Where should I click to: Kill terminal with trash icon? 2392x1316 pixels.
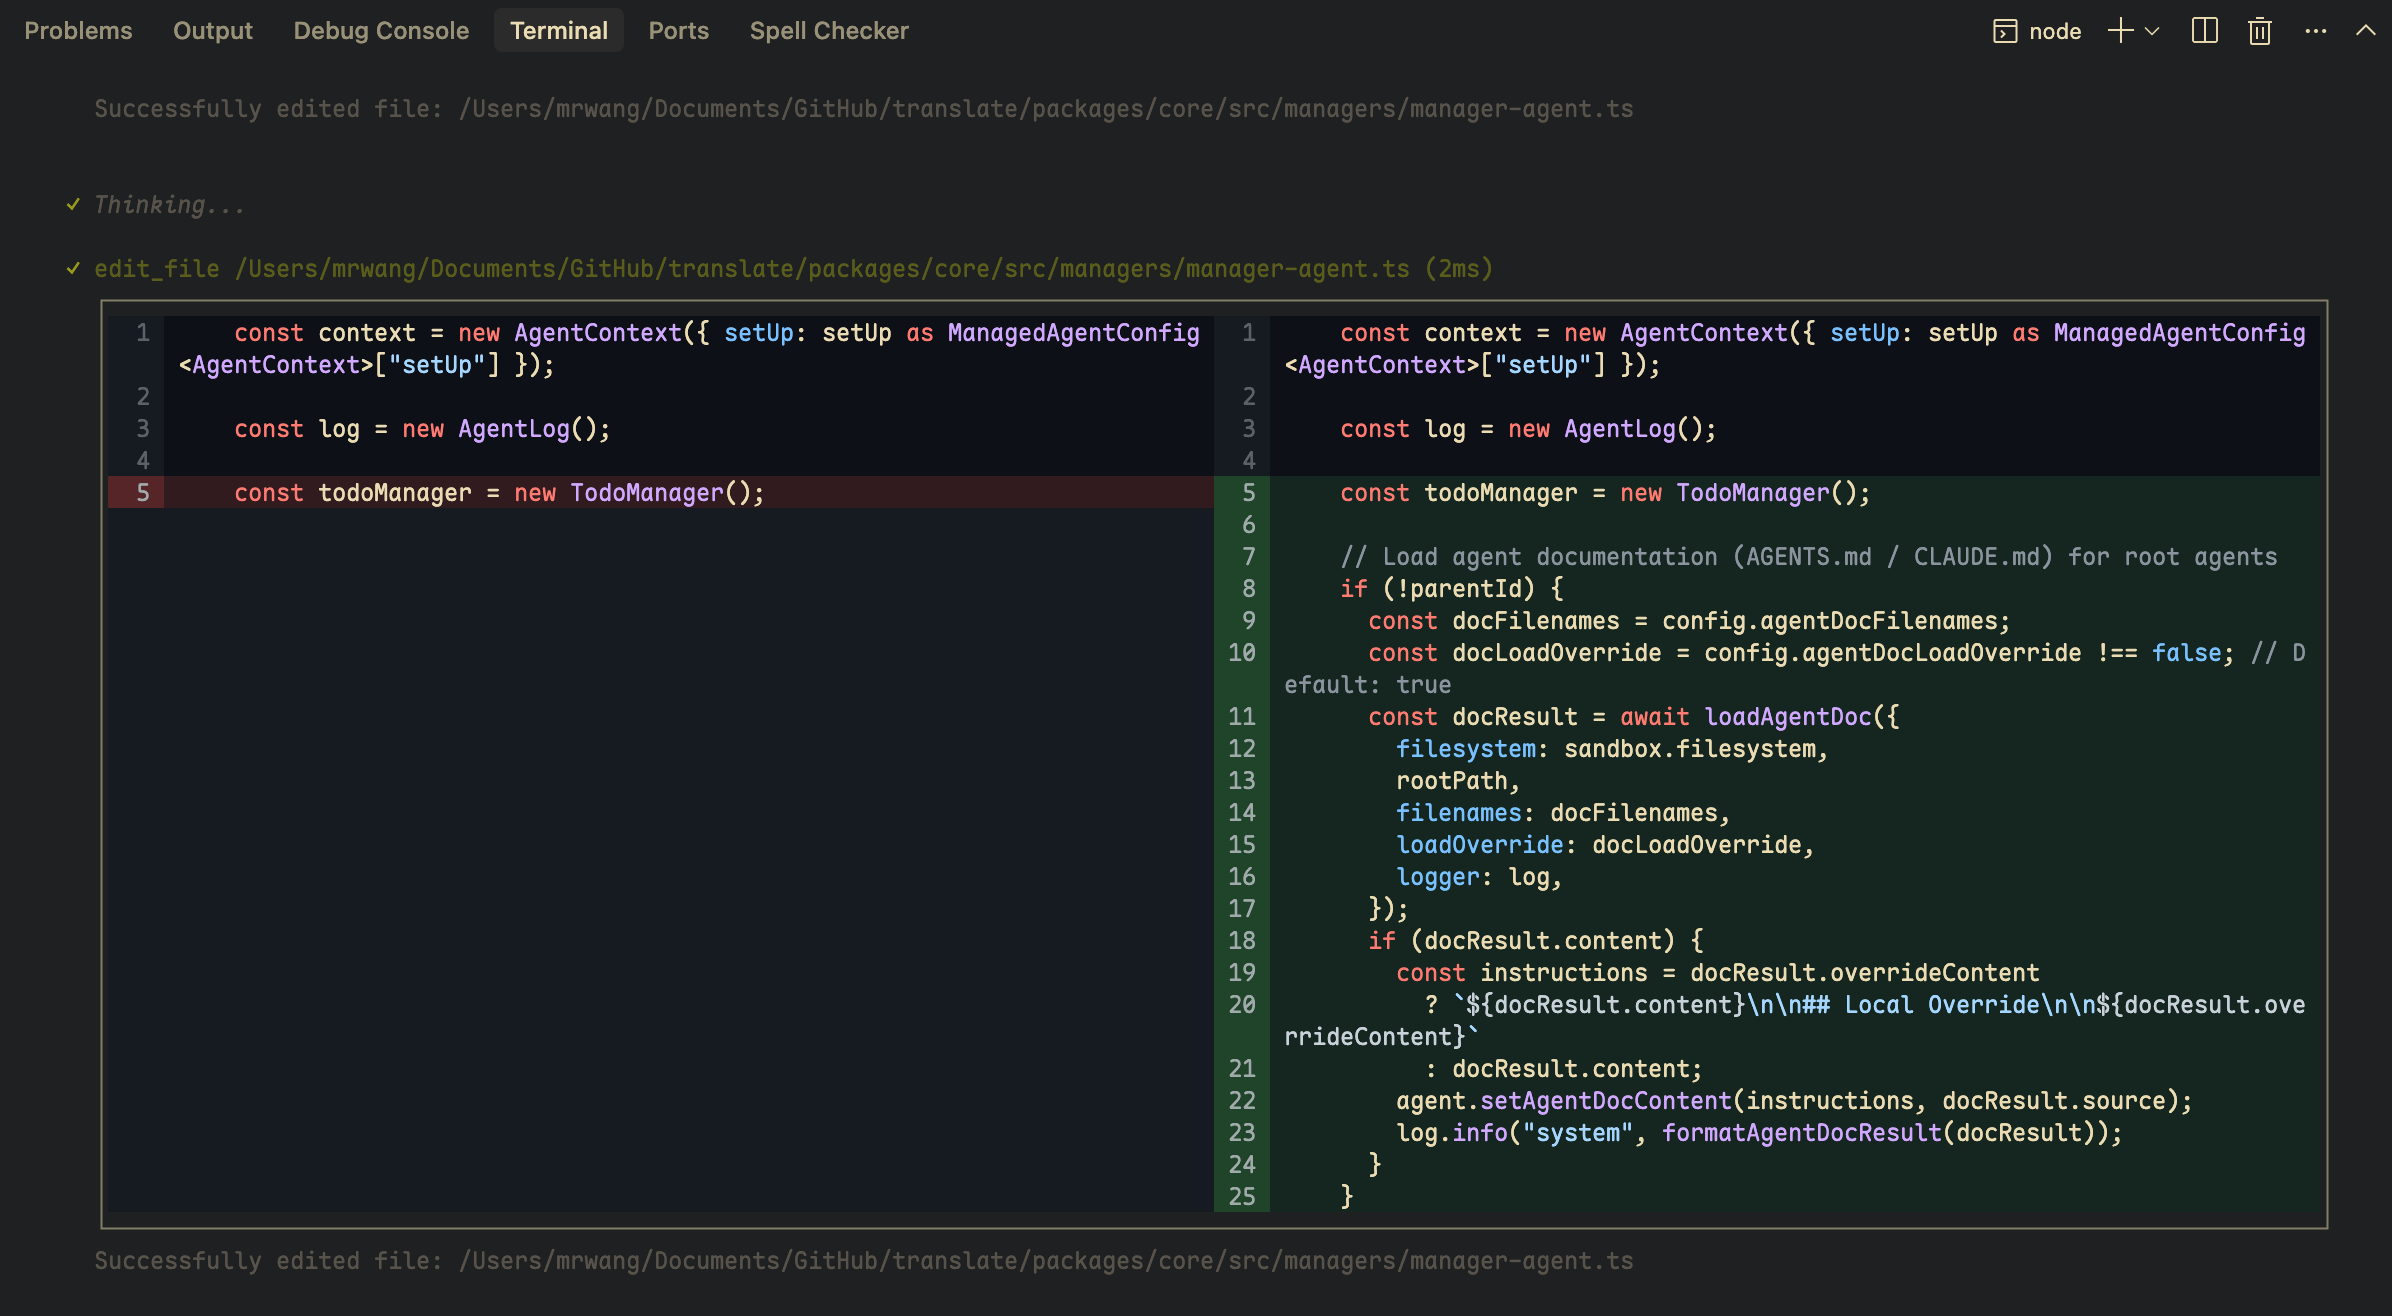[2260, 31]
